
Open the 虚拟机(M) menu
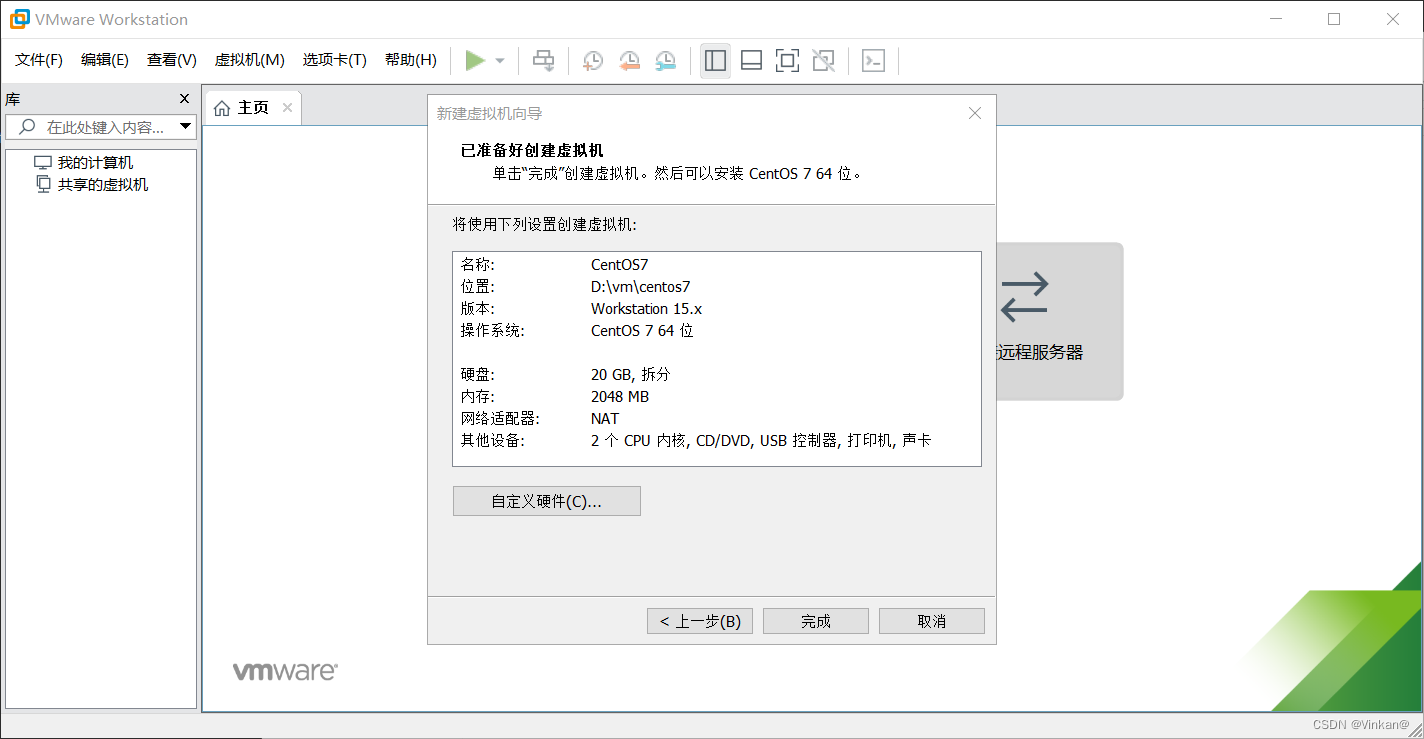pos(249,59)
